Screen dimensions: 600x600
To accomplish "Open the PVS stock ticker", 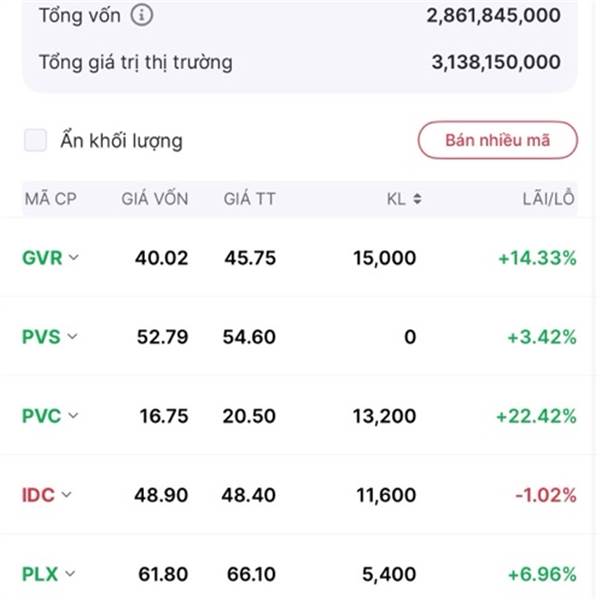I will [41, 337].
